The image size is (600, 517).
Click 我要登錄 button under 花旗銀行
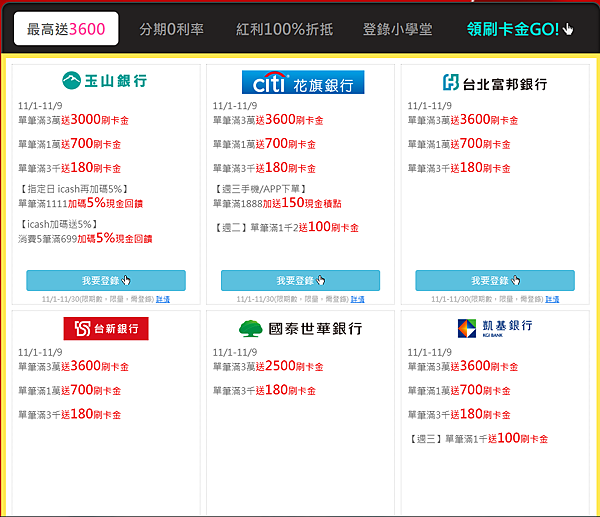tap(300, 281)
